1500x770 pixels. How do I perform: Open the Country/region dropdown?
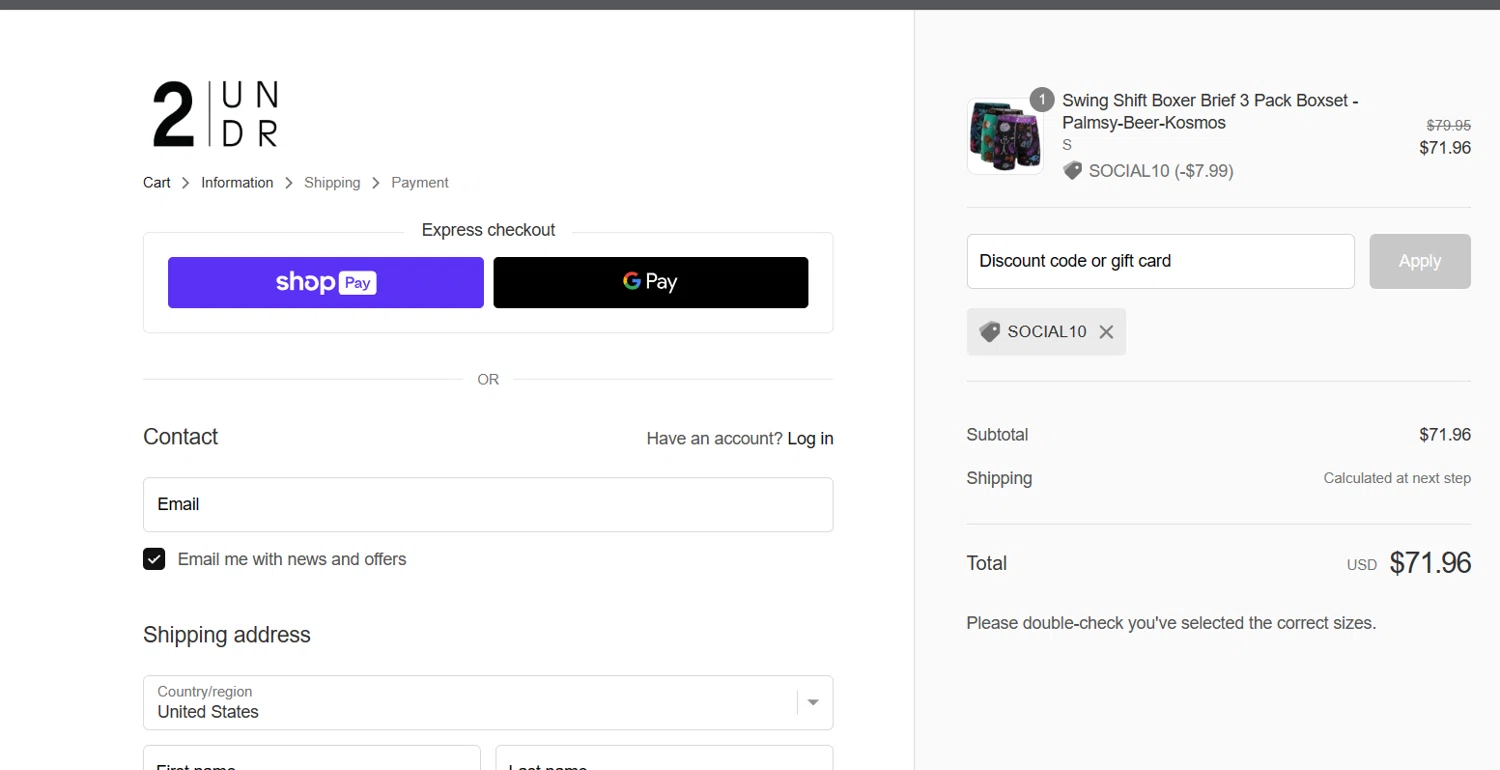click(488, 702)
